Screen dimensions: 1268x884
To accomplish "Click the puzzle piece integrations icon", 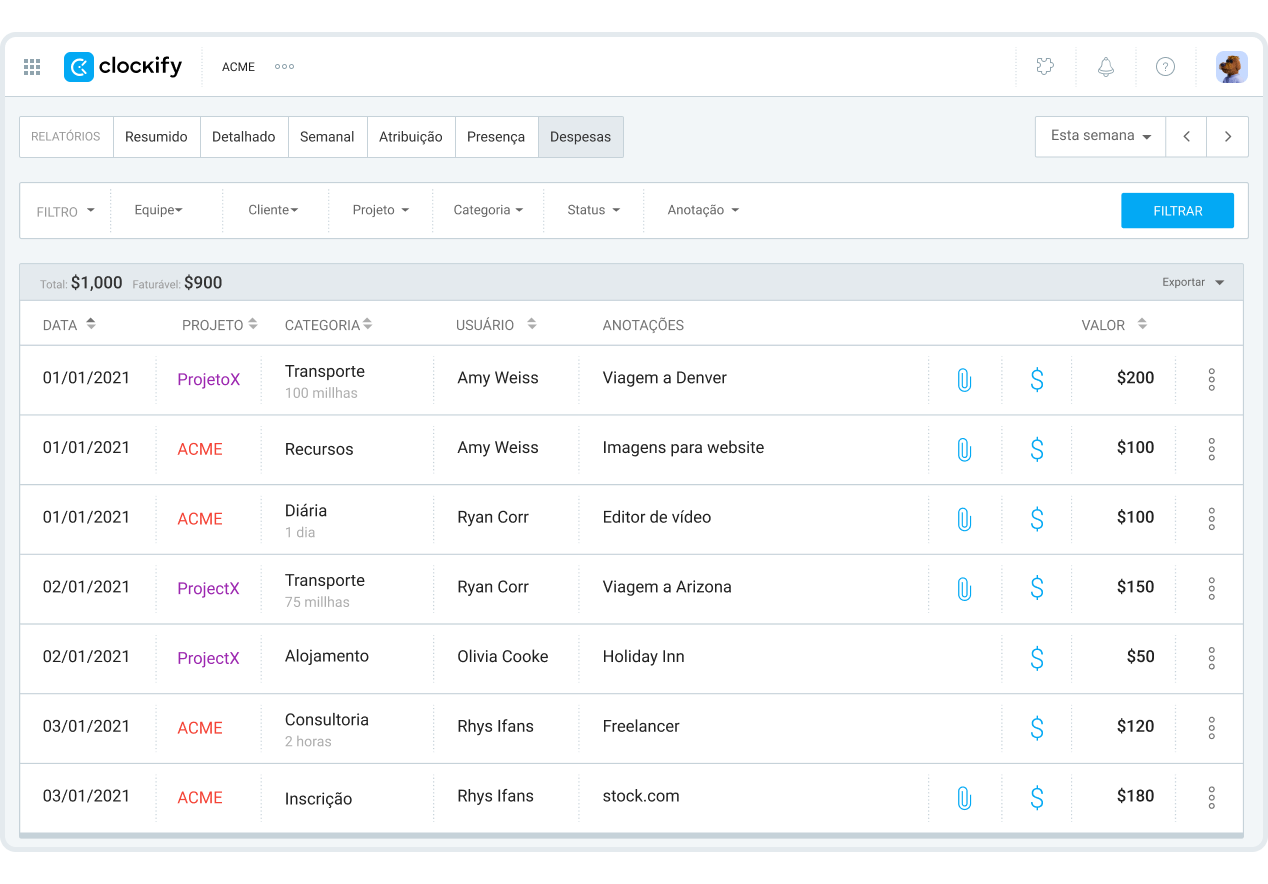I will tap(1045, 67).
